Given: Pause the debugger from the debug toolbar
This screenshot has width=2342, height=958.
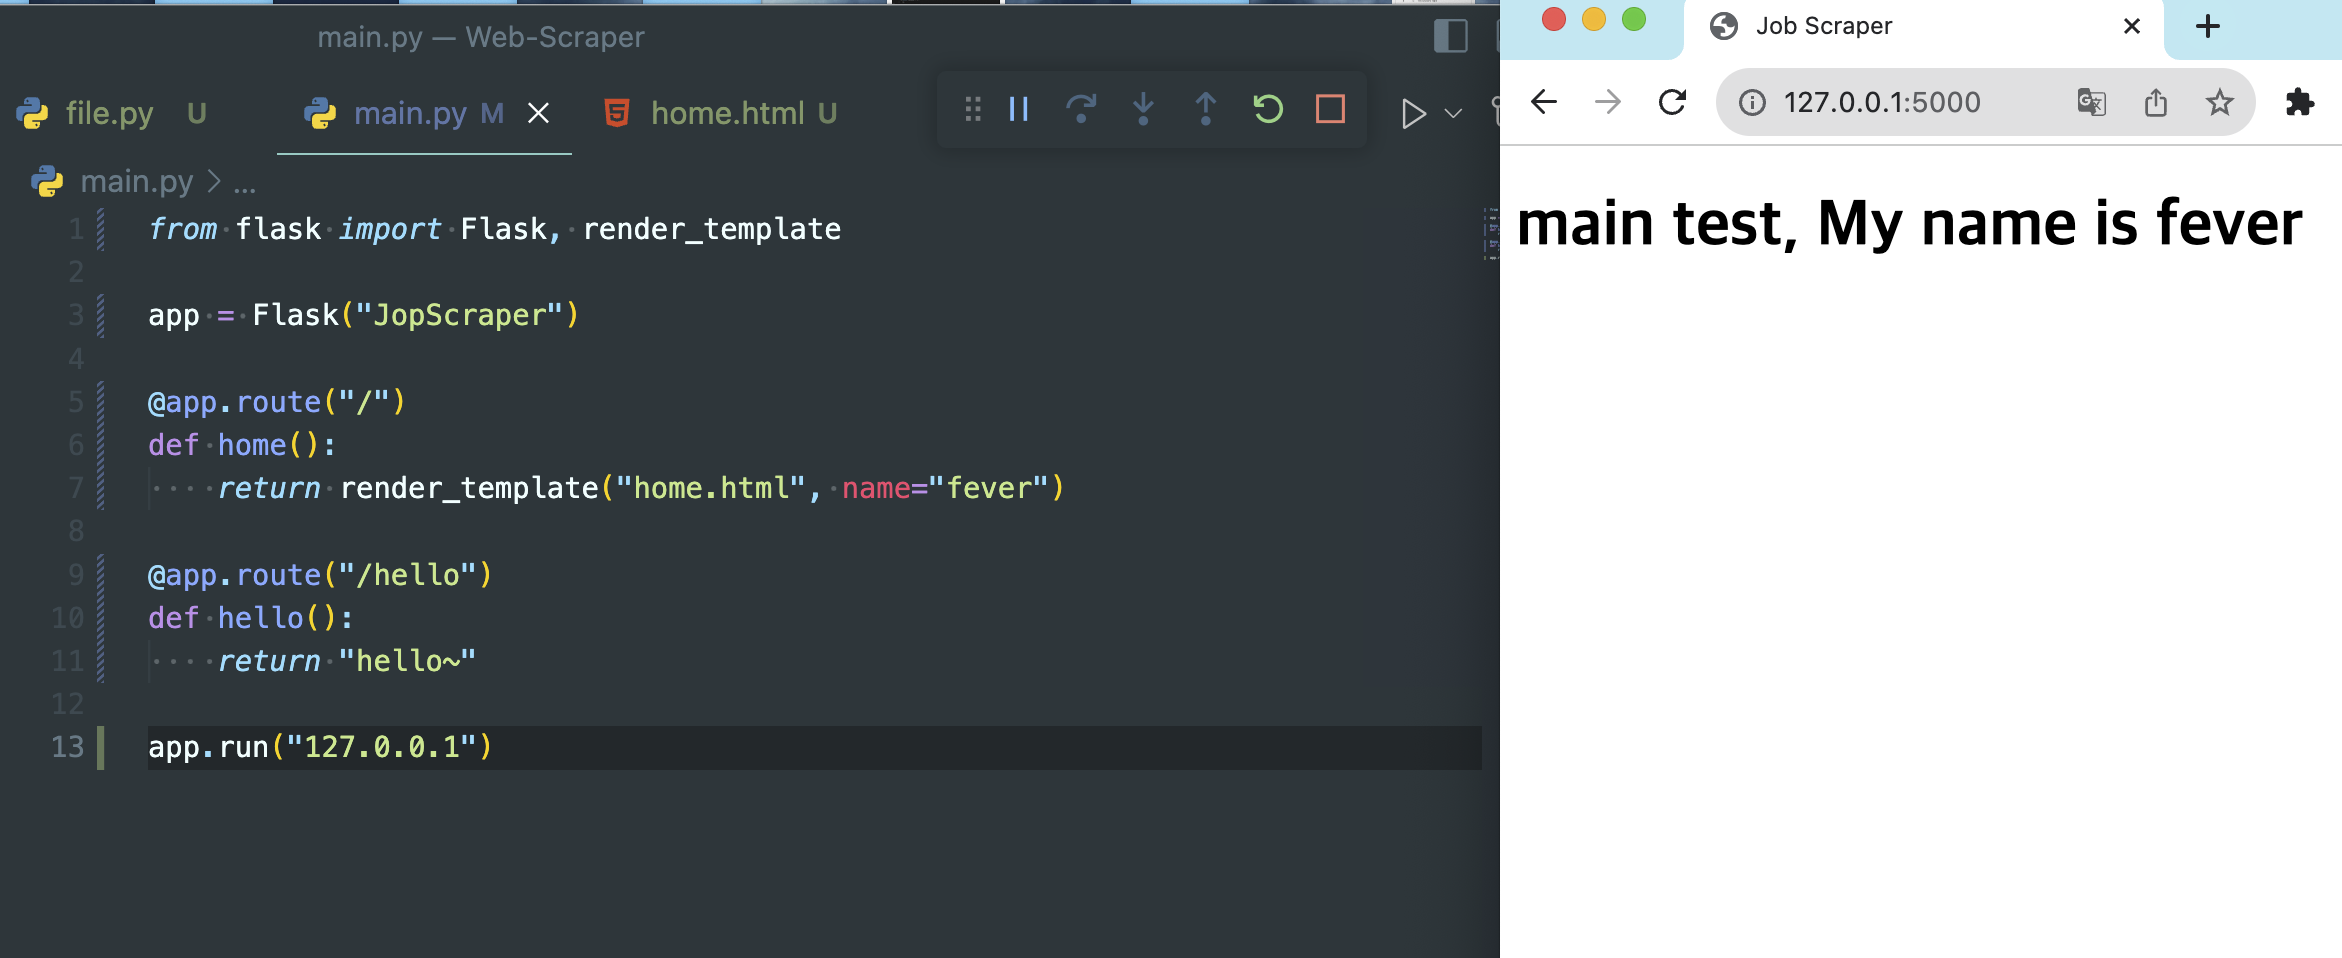Looking at the screenshot, I should [1019, 109].
